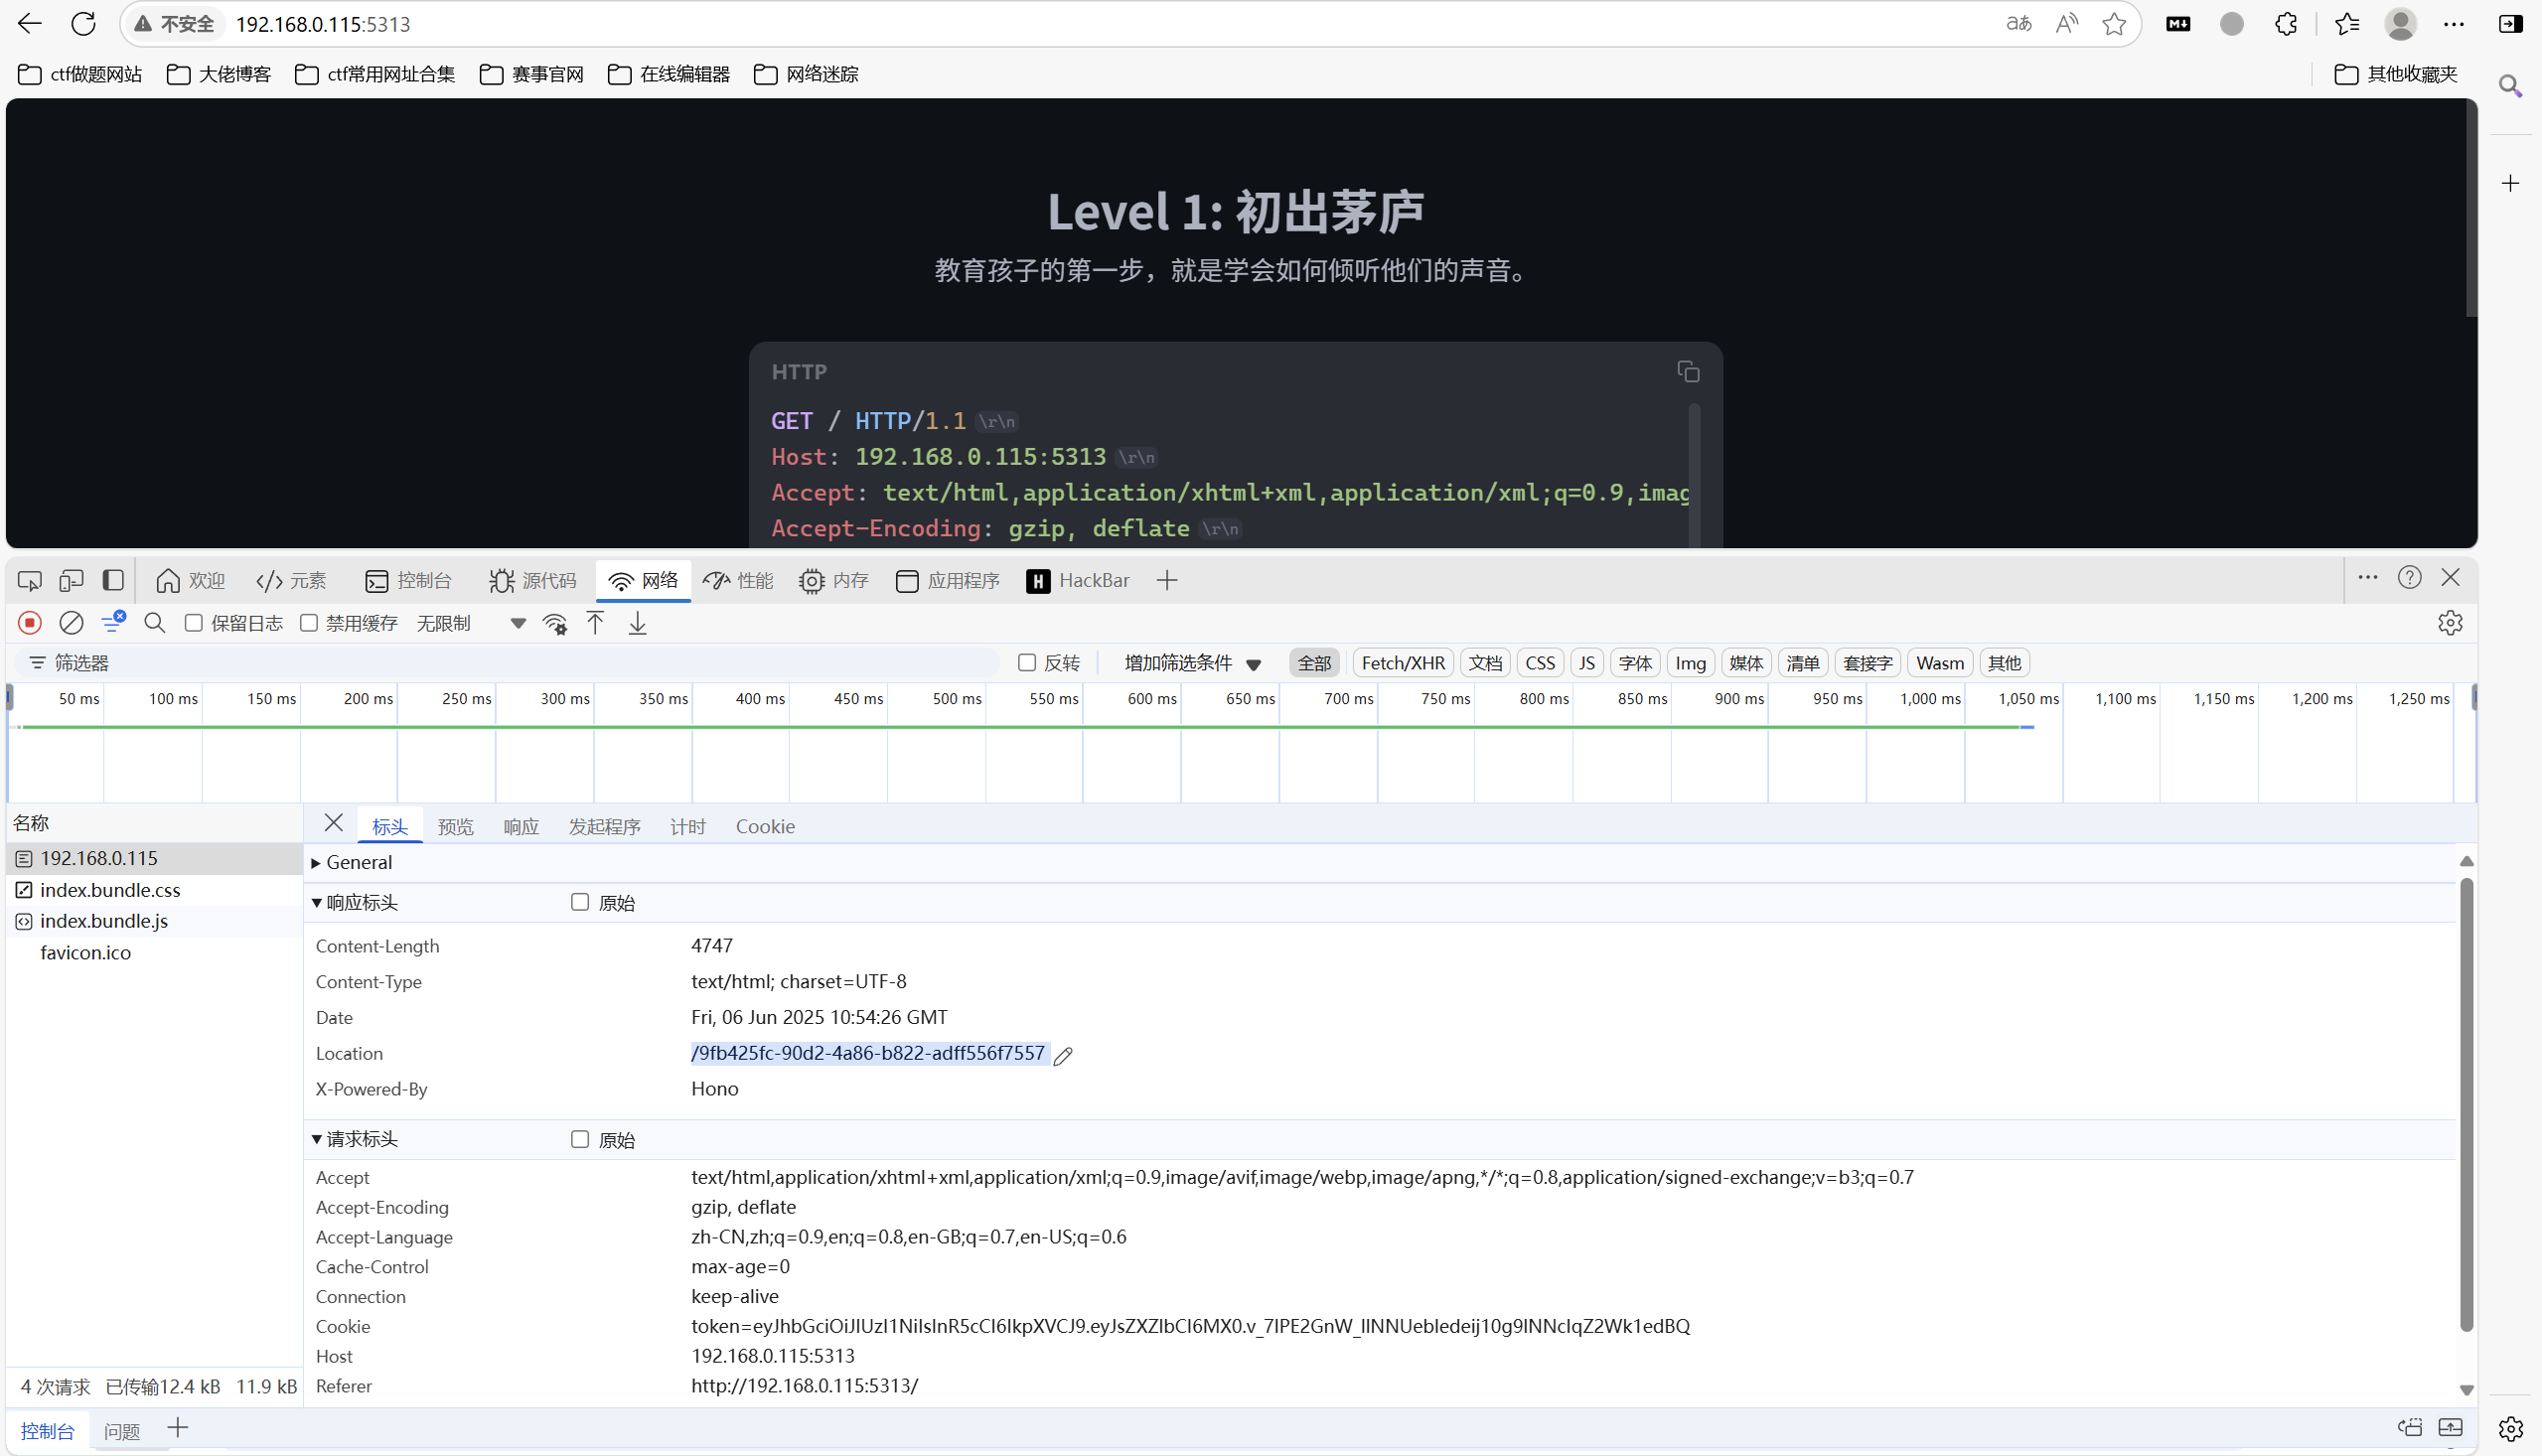This screenshot has width=2542, height=1456.
Task: Open the favorites list icon
Action: click(x=2347, y=24)
